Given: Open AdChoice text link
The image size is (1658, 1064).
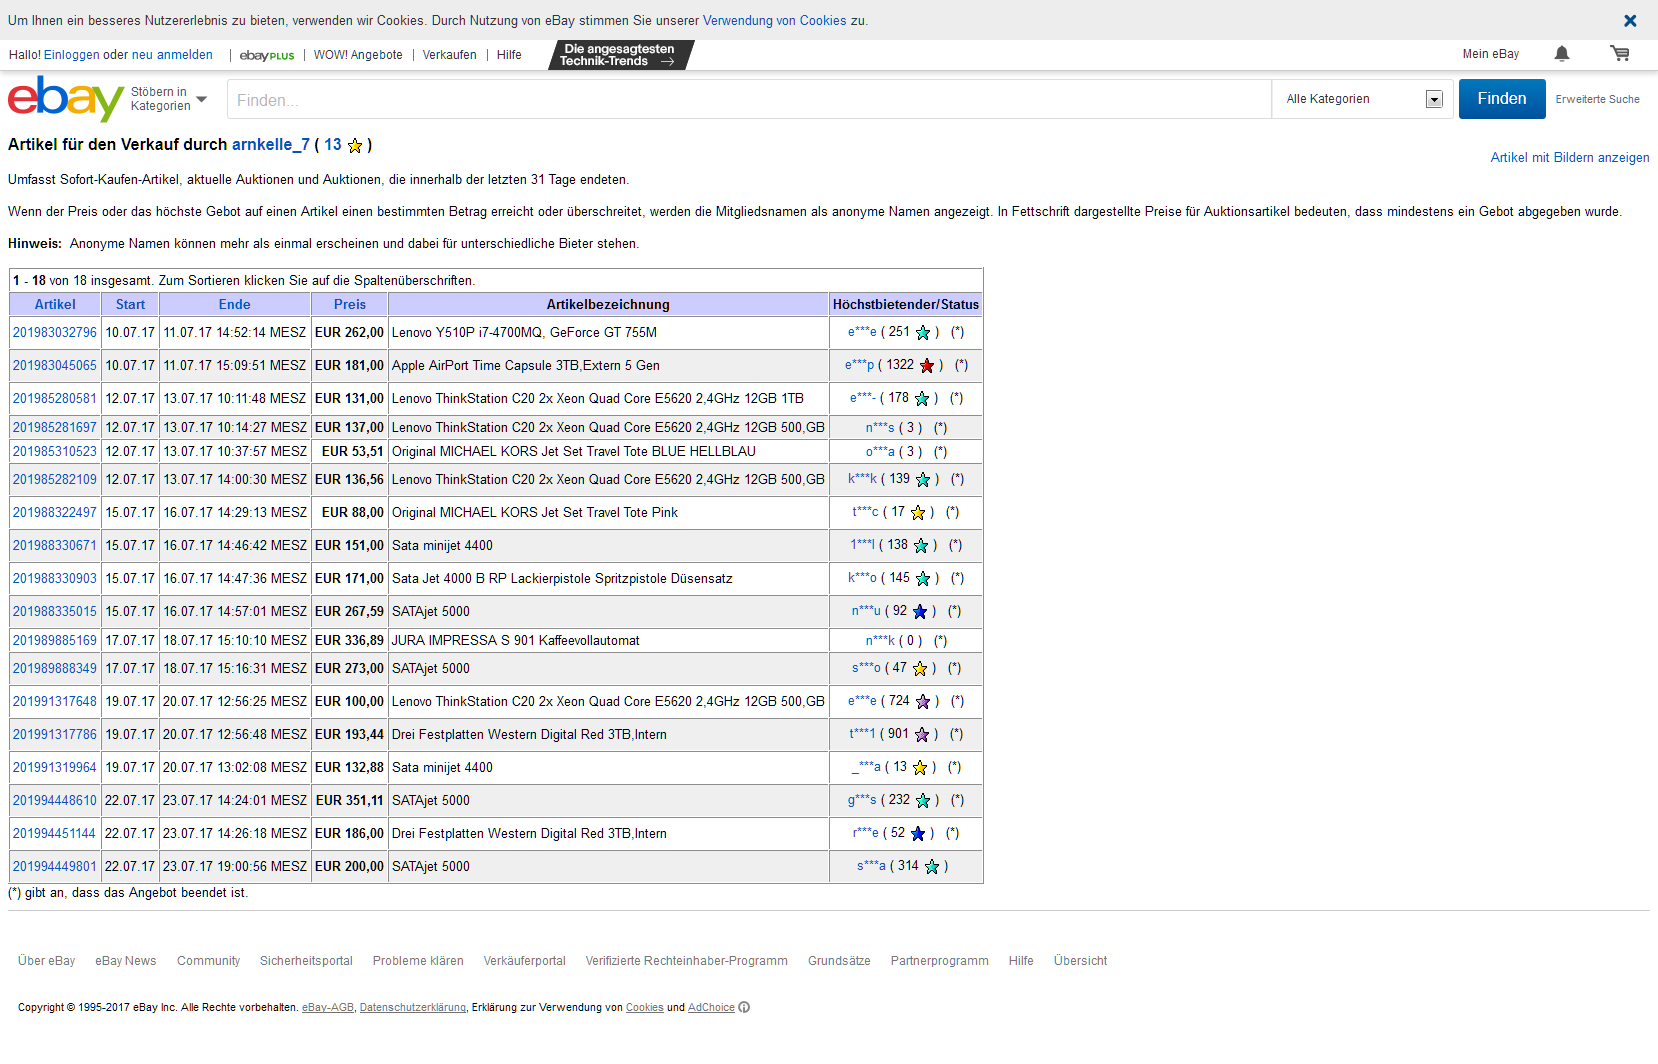Looking at the screenshot, I should point(711,1007).
